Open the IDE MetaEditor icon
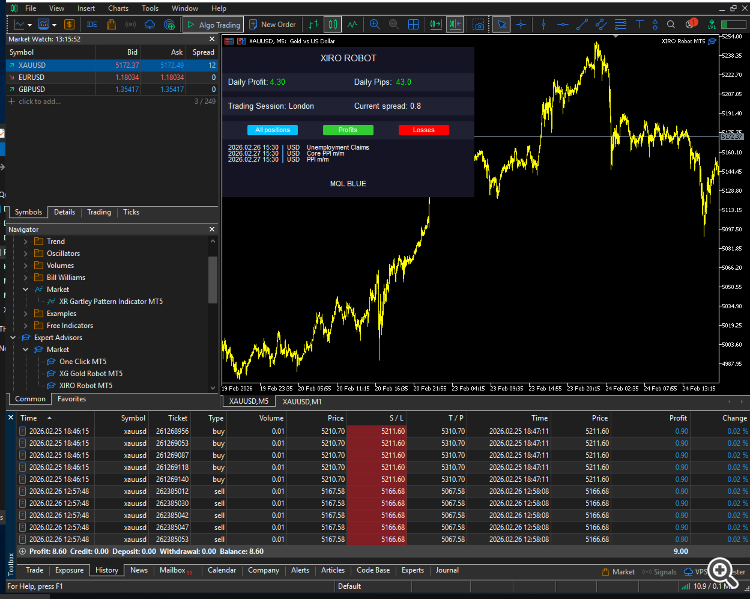 coord(92,24)
